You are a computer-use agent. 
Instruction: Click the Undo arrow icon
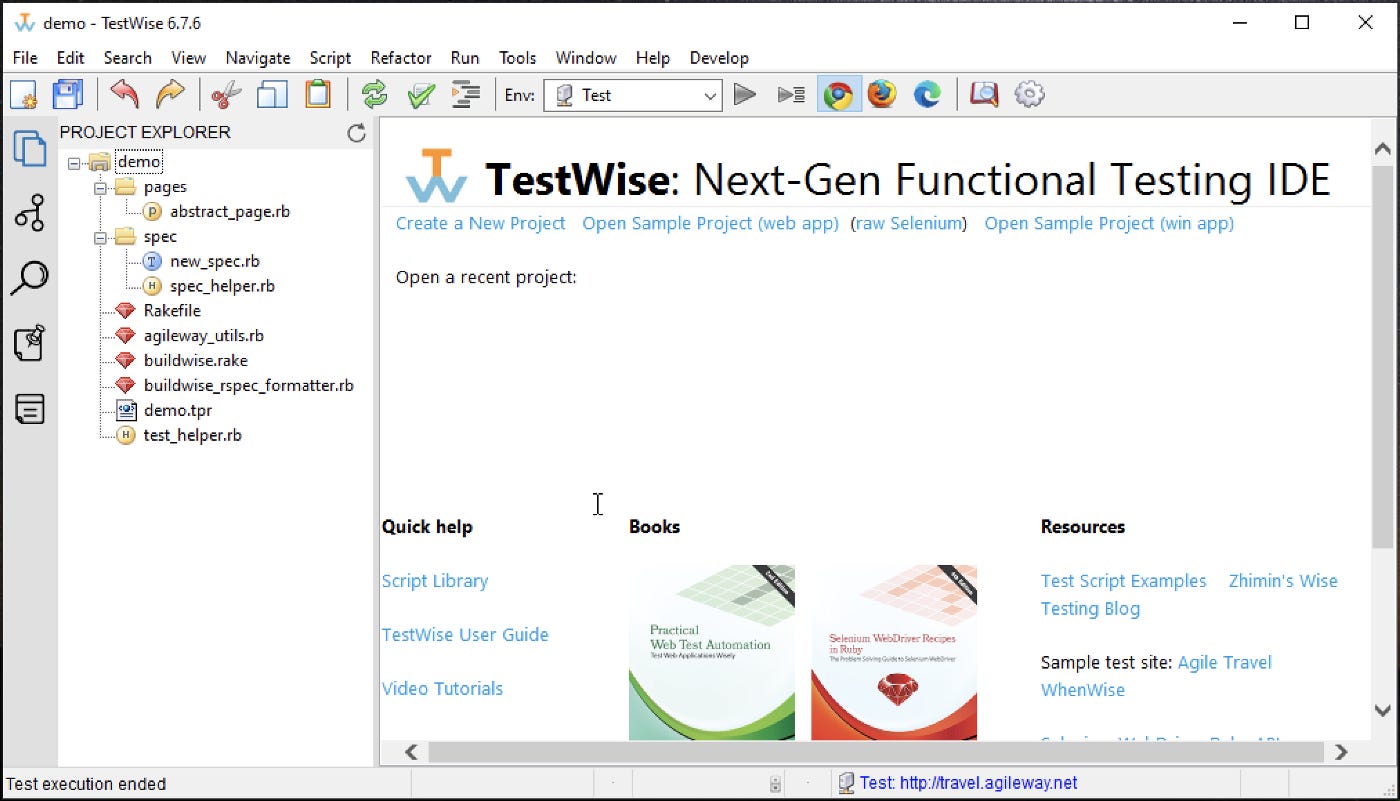[125, 95]
